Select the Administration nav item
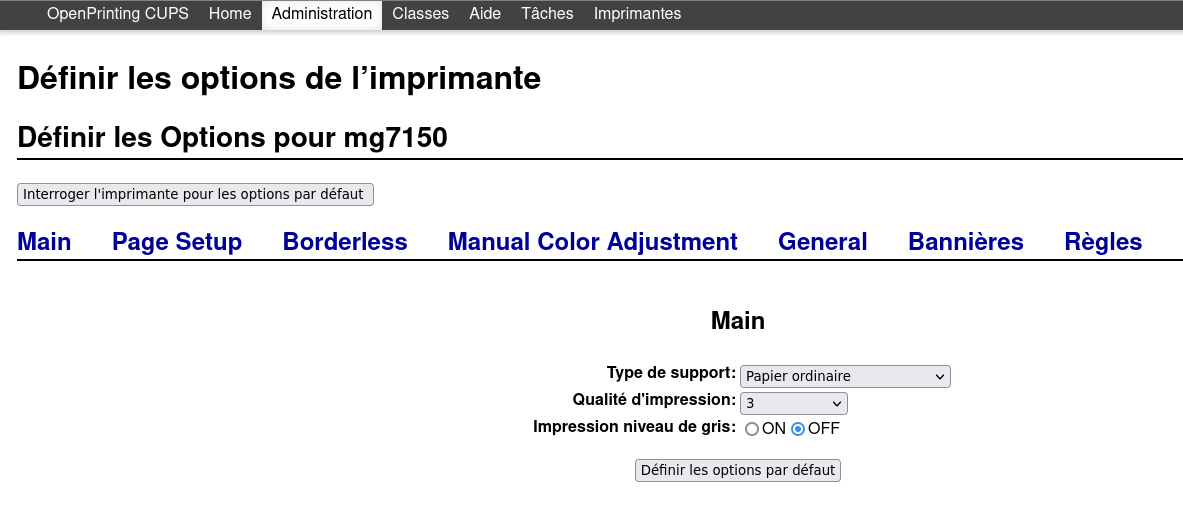The height and width of the screenshot is (526, 1183). point(321,14)
